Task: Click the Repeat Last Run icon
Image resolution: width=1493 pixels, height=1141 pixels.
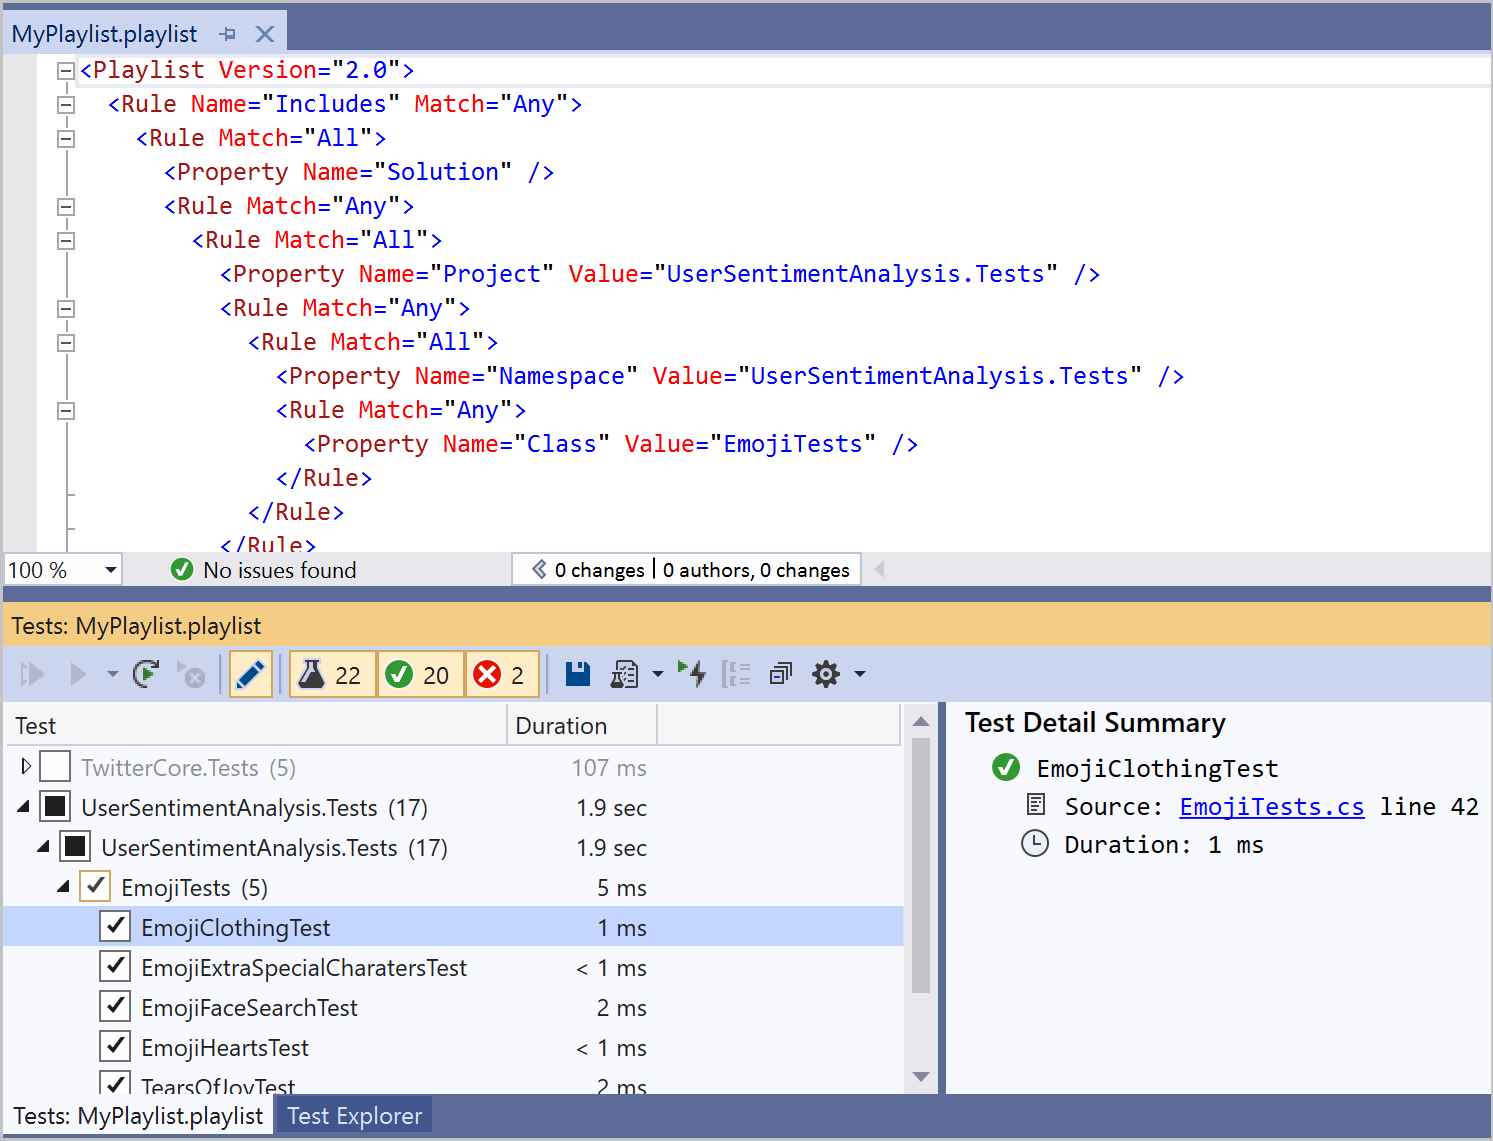Action: coord(146,674)
